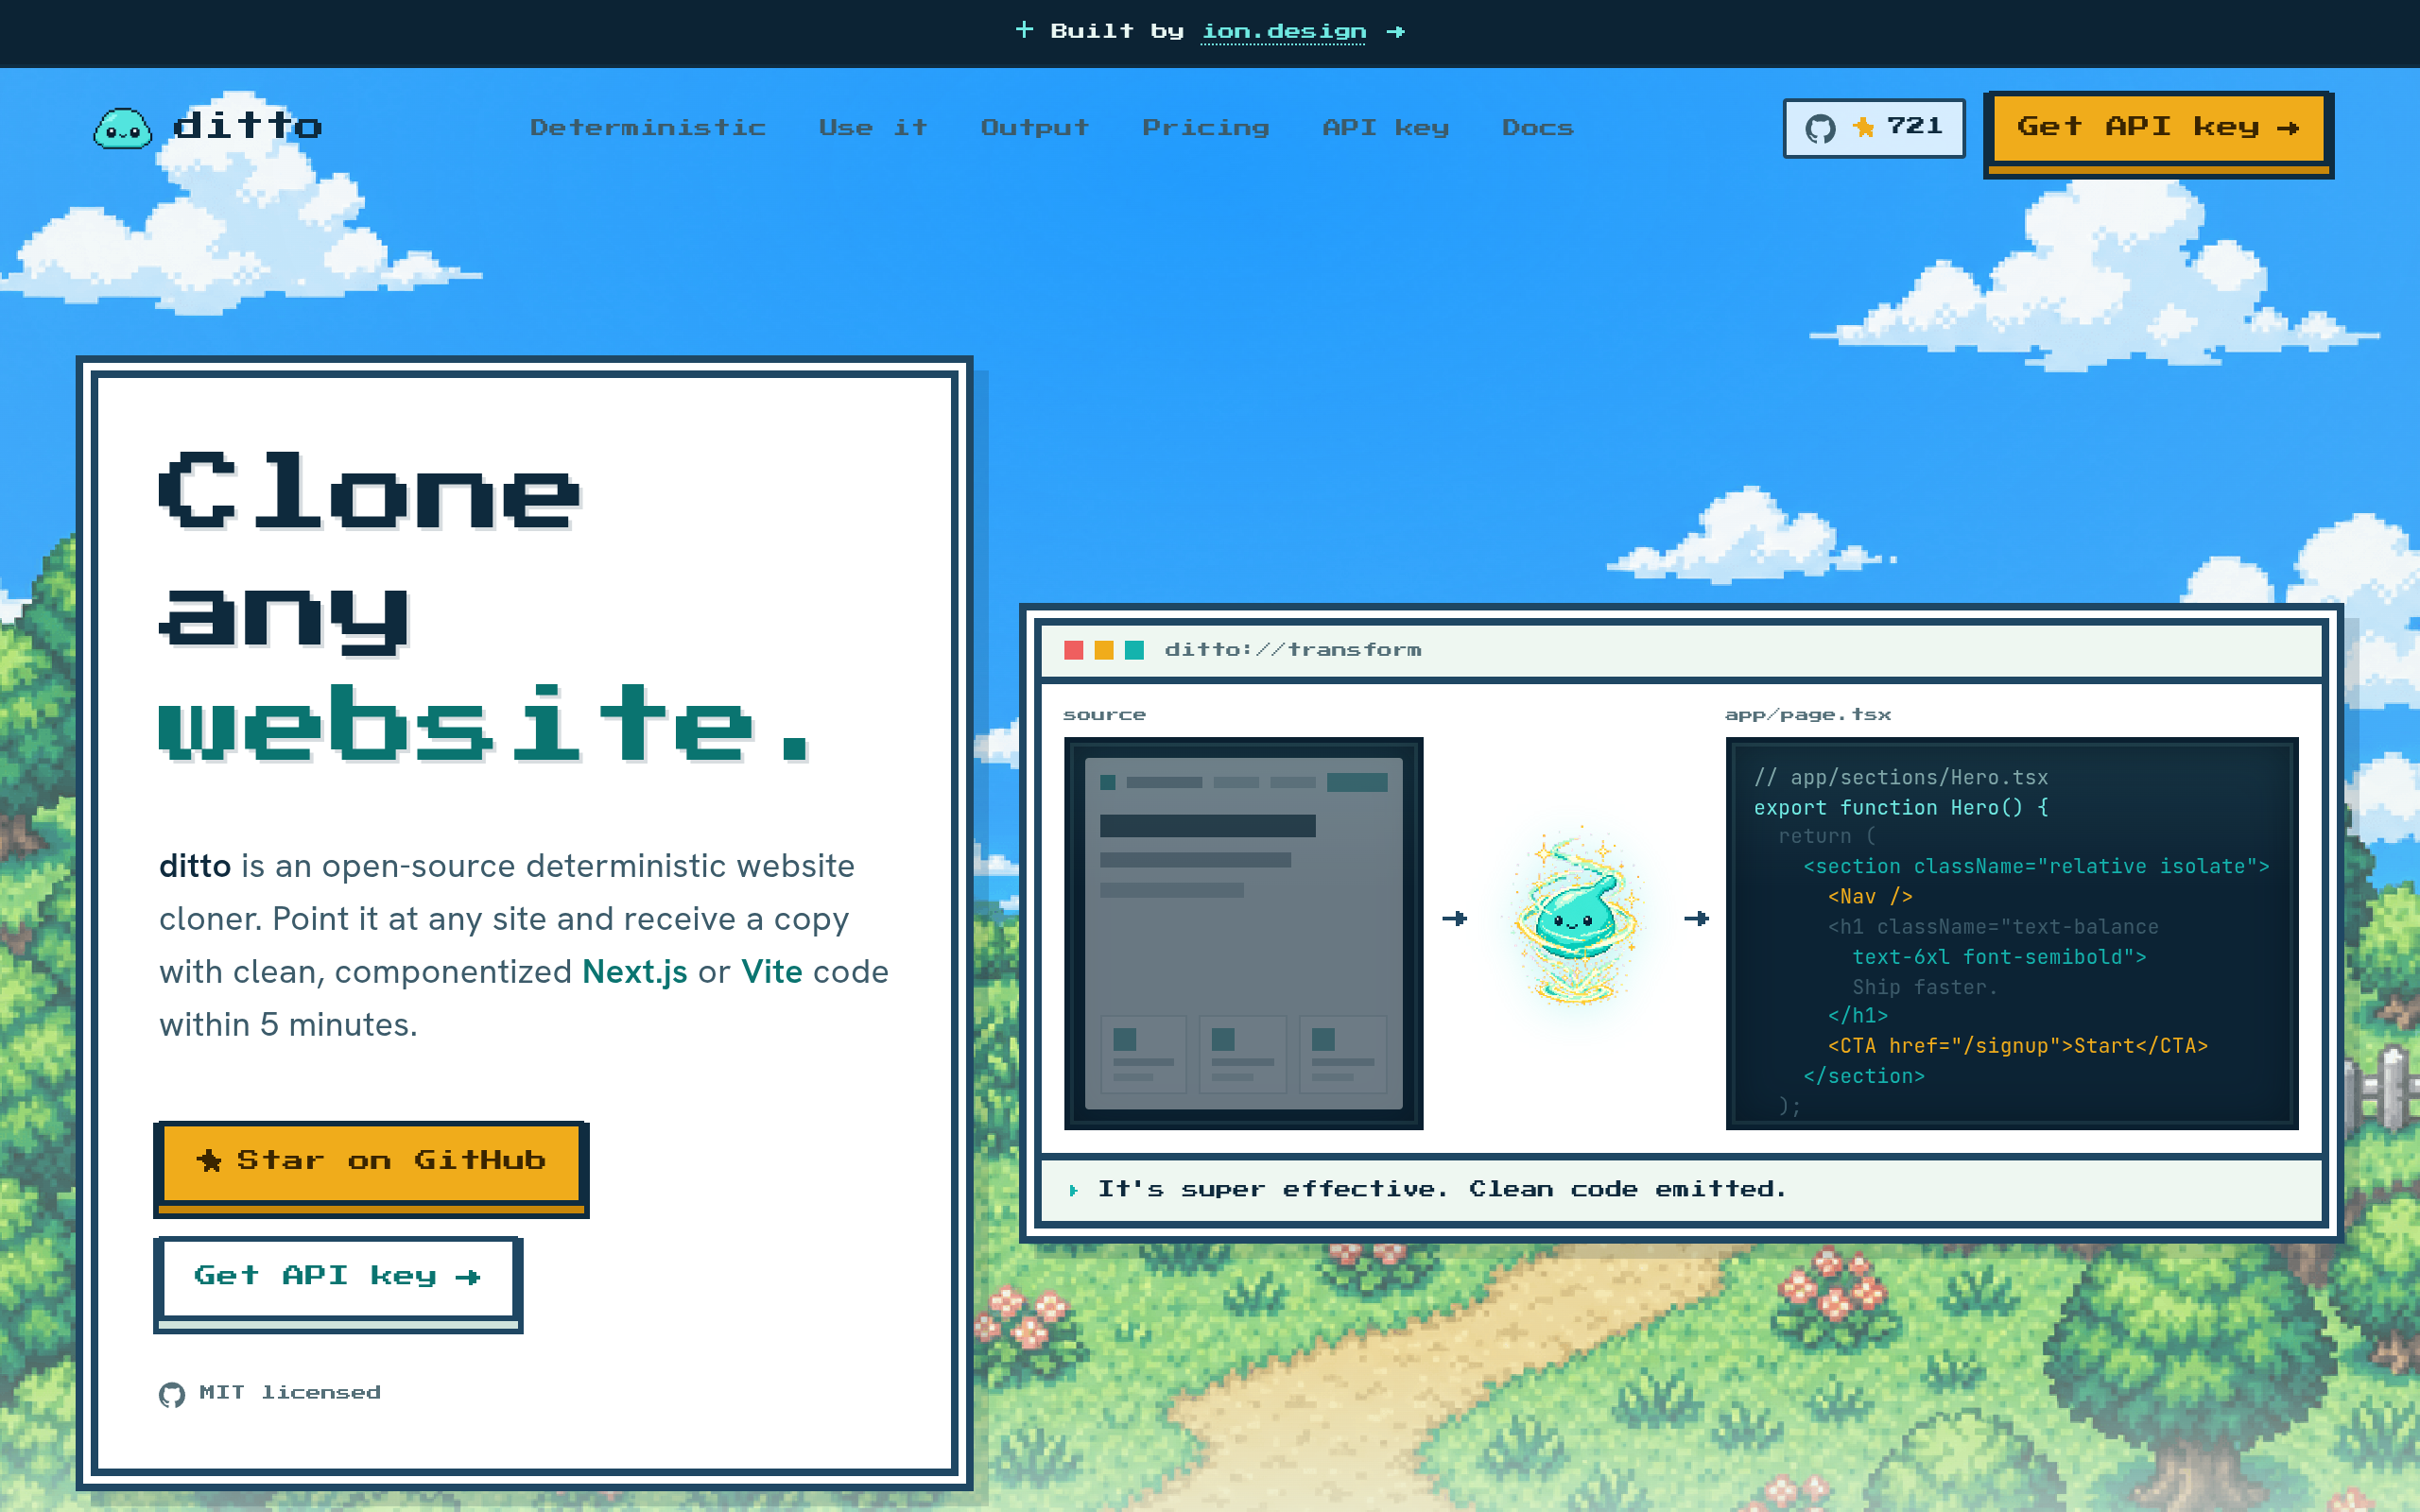Click the GitHub 721 stars button

pos(1874,128)
